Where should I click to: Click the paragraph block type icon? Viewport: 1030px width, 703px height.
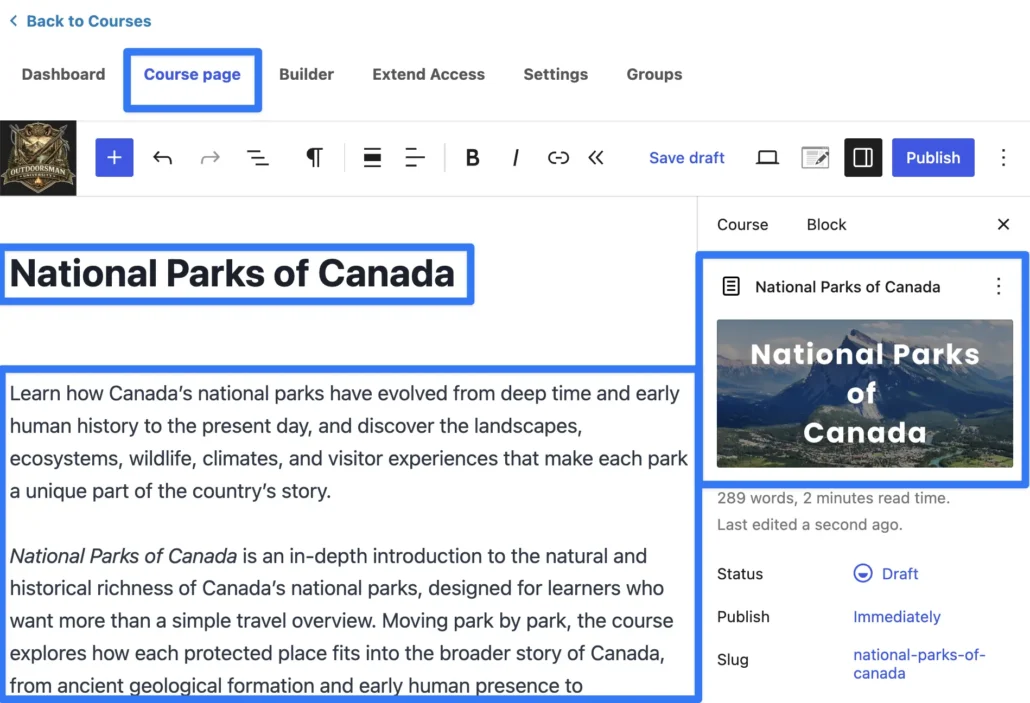(x=315, y=158)
